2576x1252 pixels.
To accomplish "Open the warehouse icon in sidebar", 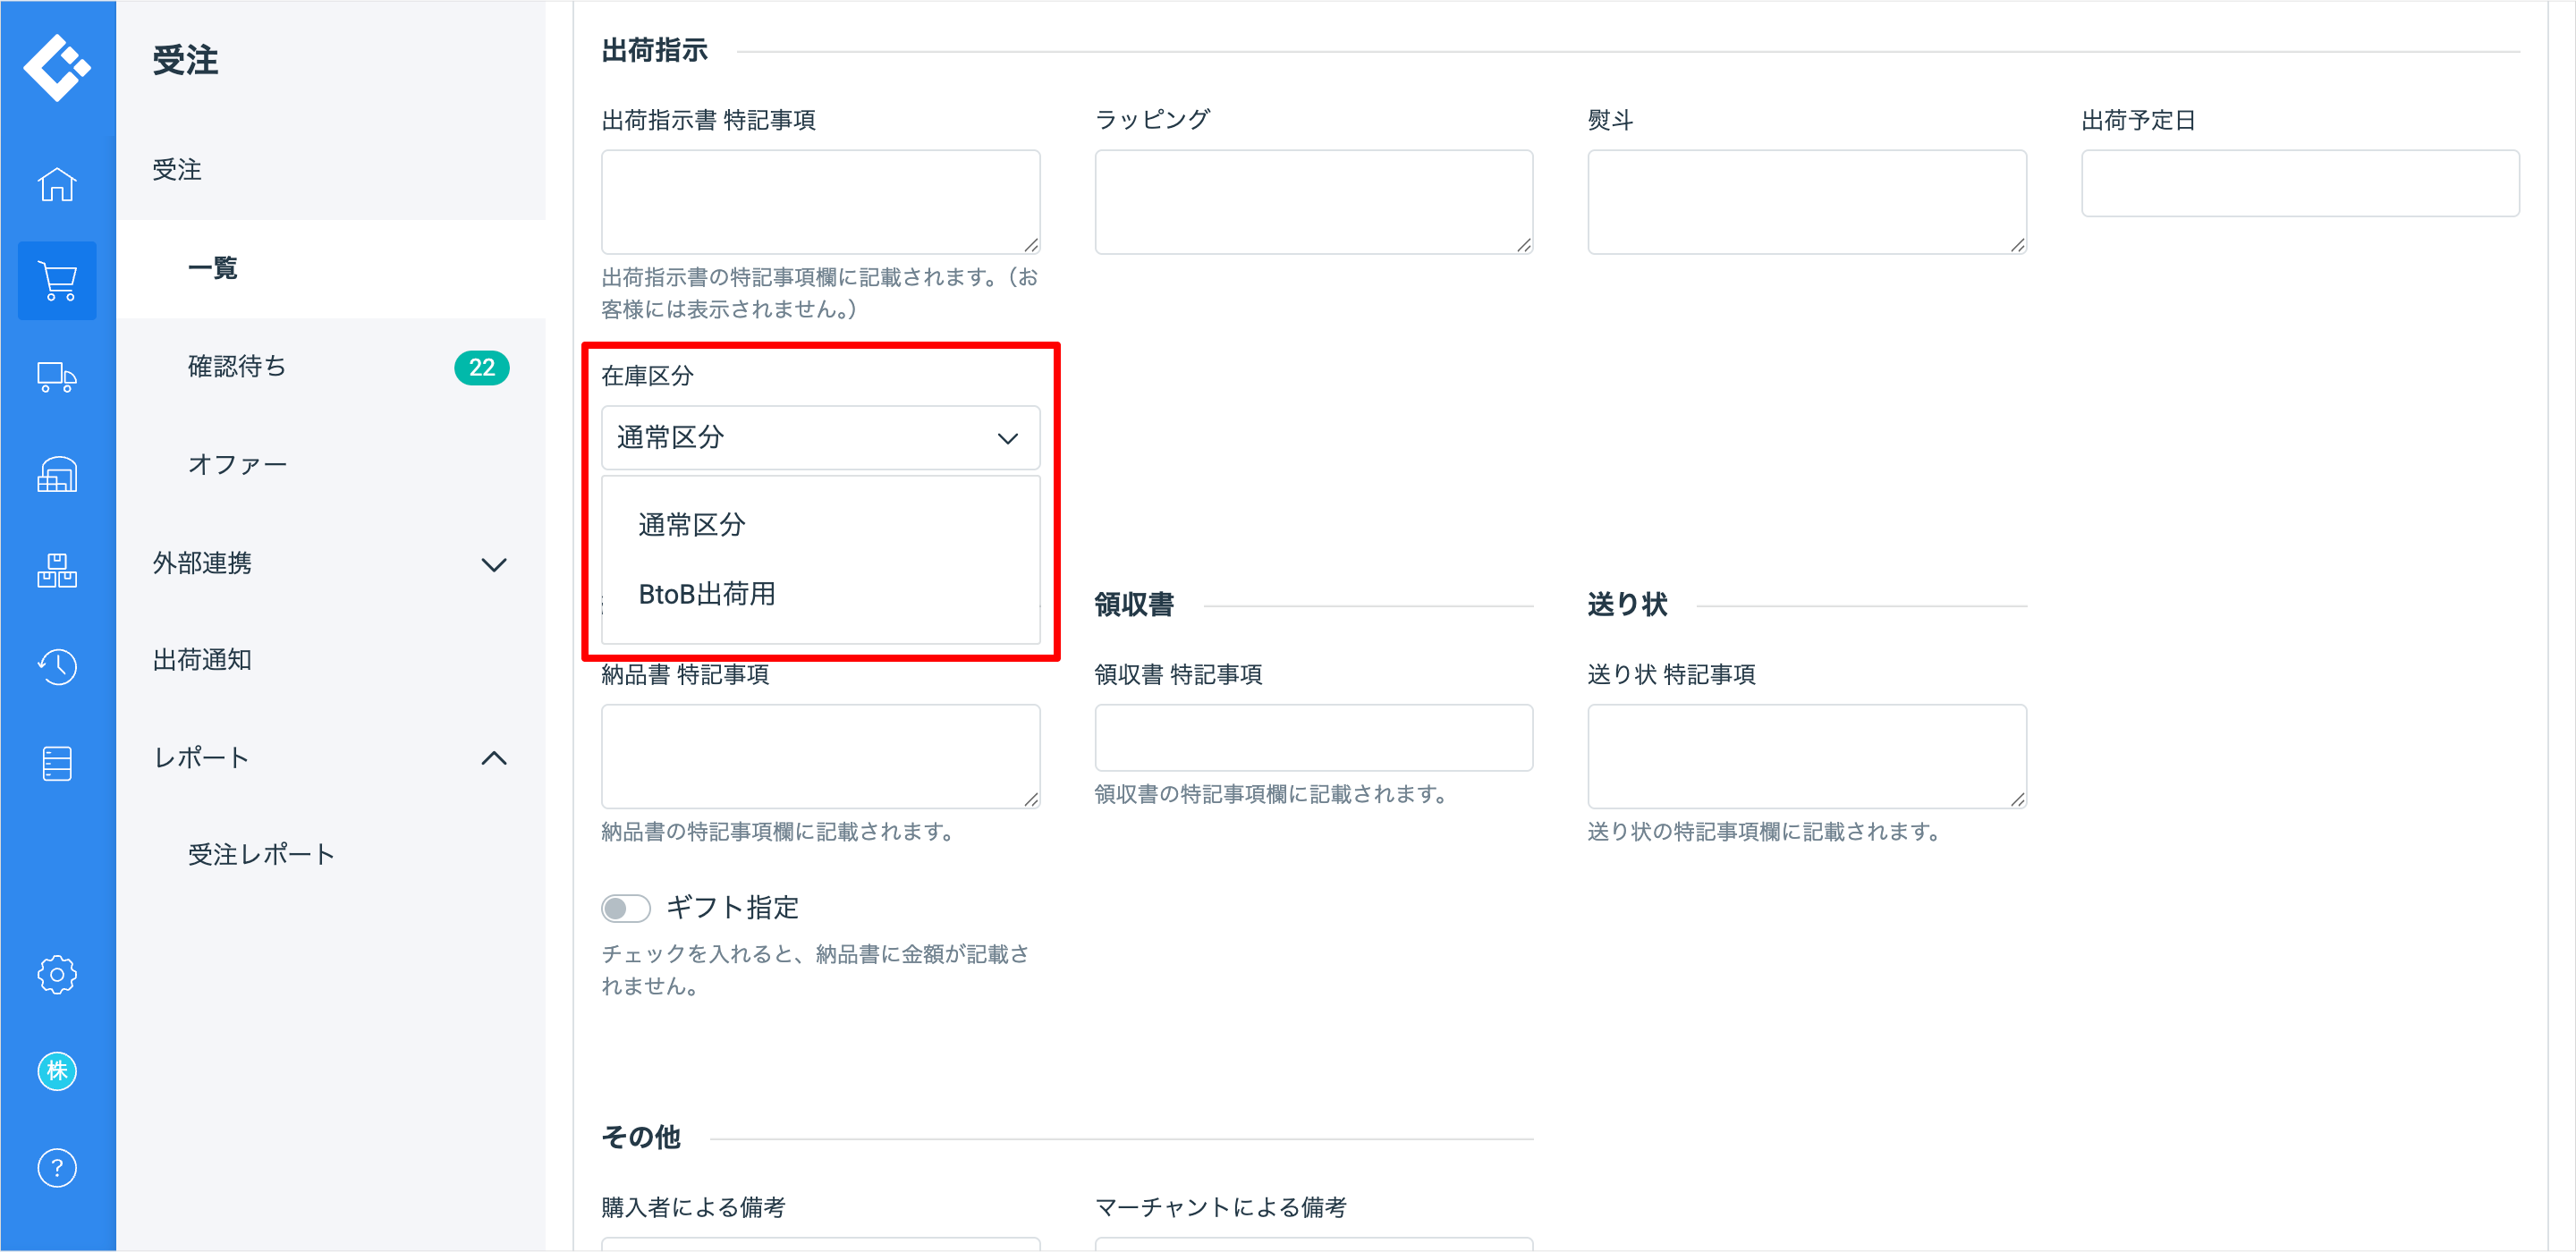I will click(57, 474).
